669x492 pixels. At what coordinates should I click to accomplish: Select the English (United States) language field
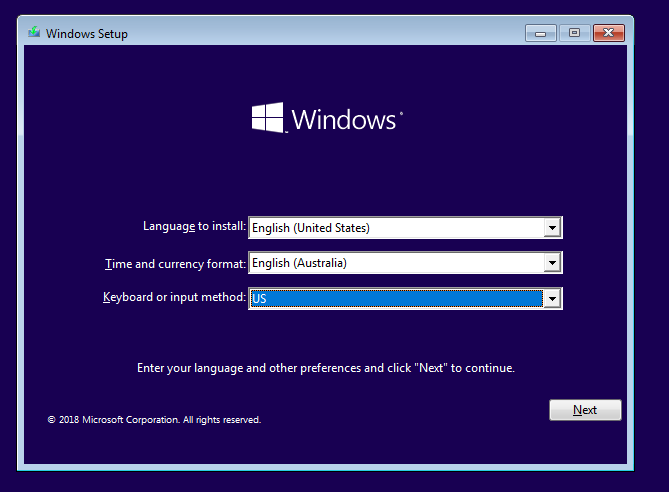[x=405, y=228]
